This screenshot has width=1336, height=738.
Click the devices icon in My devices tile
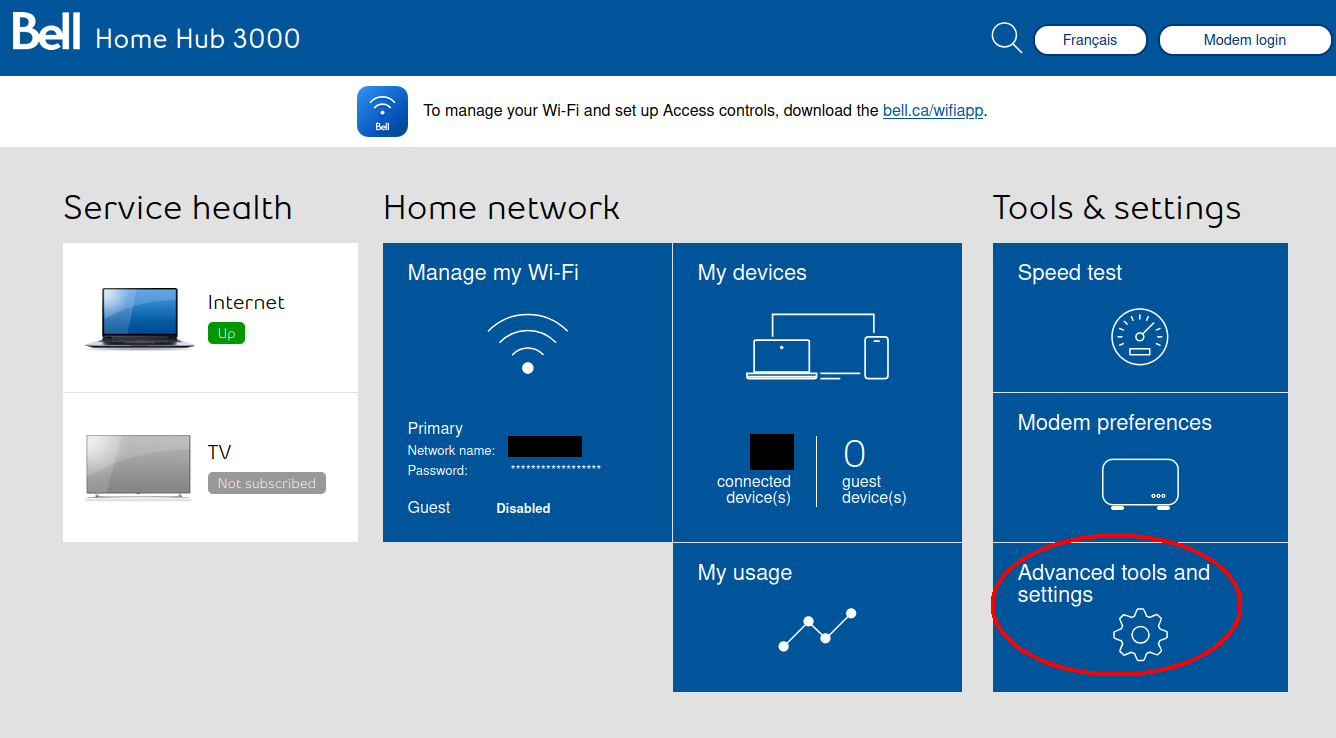[818, 346]
